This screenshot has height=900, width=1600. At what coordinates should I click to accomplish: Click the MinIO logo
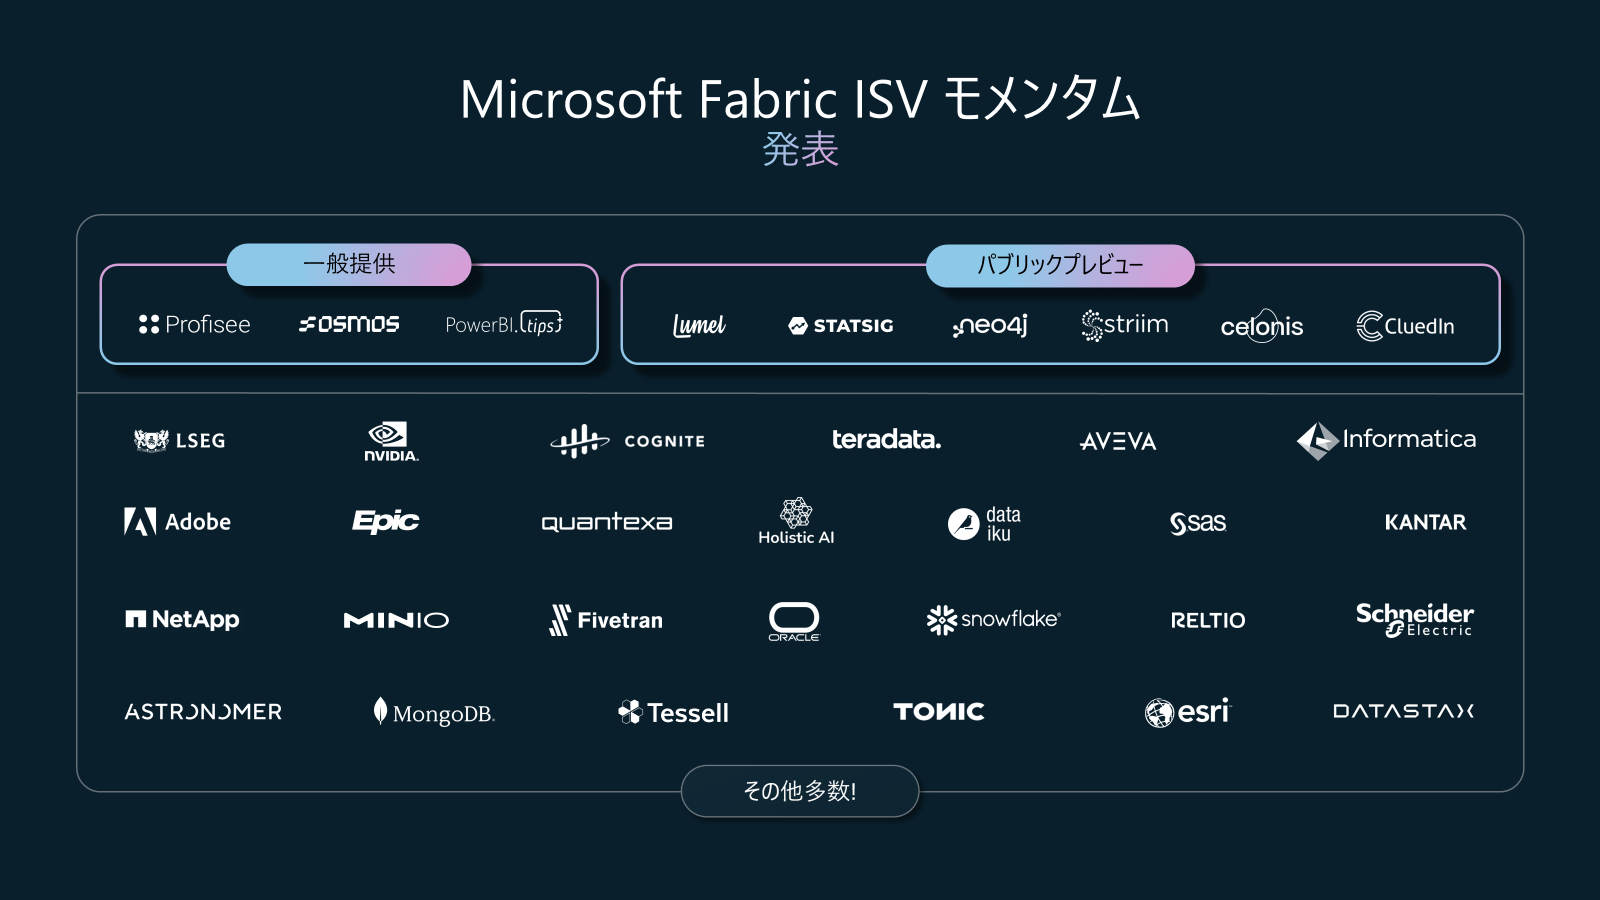pos(396,620)
